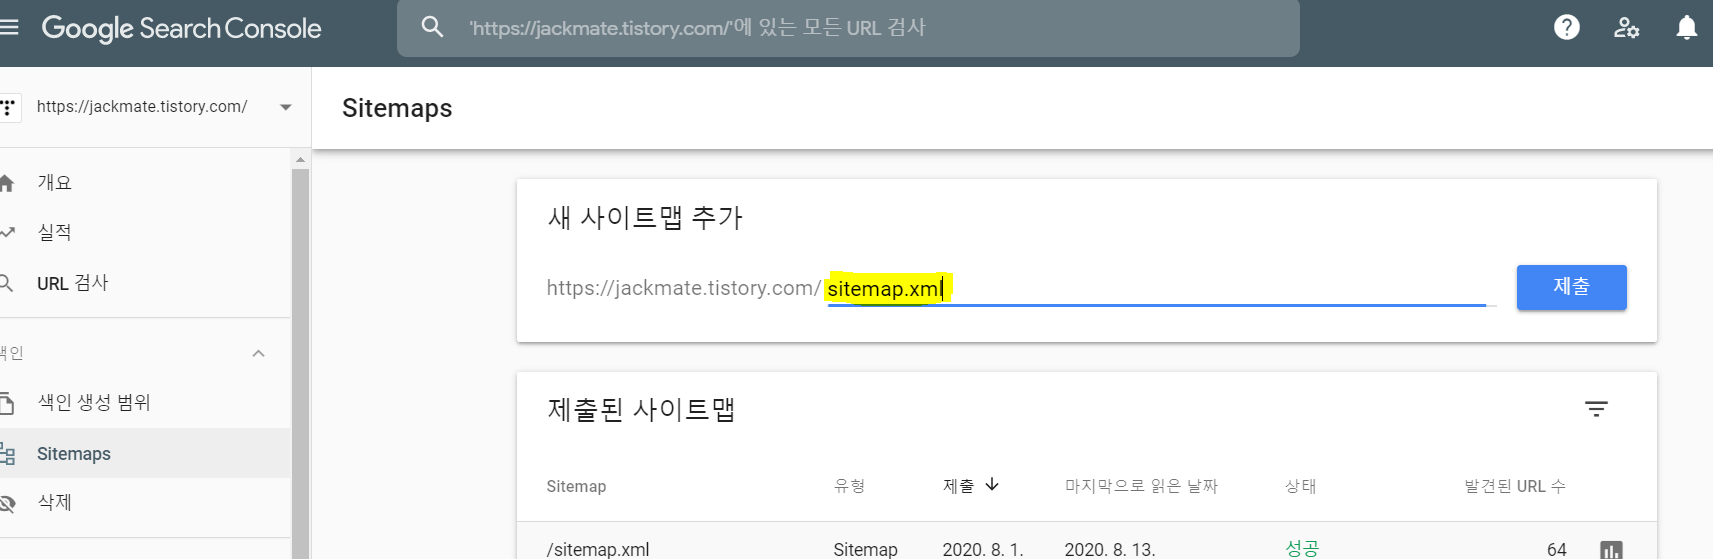Open the filter icon for submitted sitemaps

click(1596, 409)
